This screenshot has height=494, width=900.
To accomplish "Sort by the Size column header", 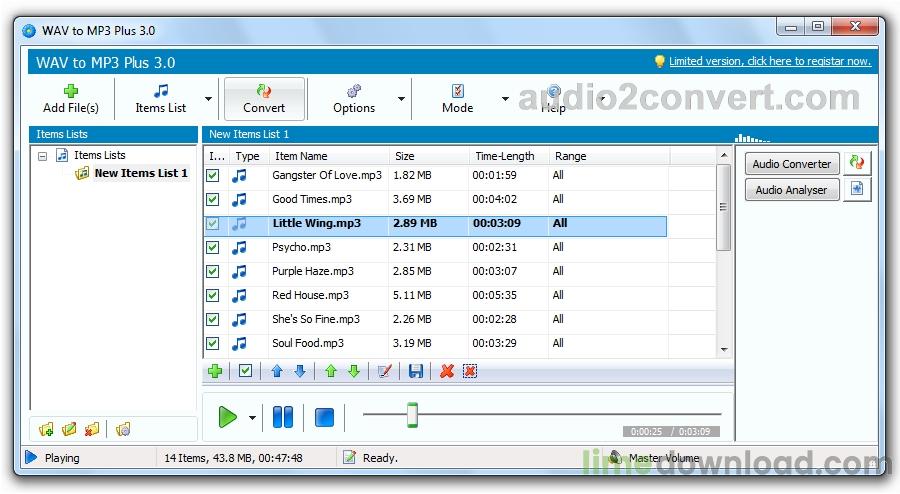I will 428,156.
